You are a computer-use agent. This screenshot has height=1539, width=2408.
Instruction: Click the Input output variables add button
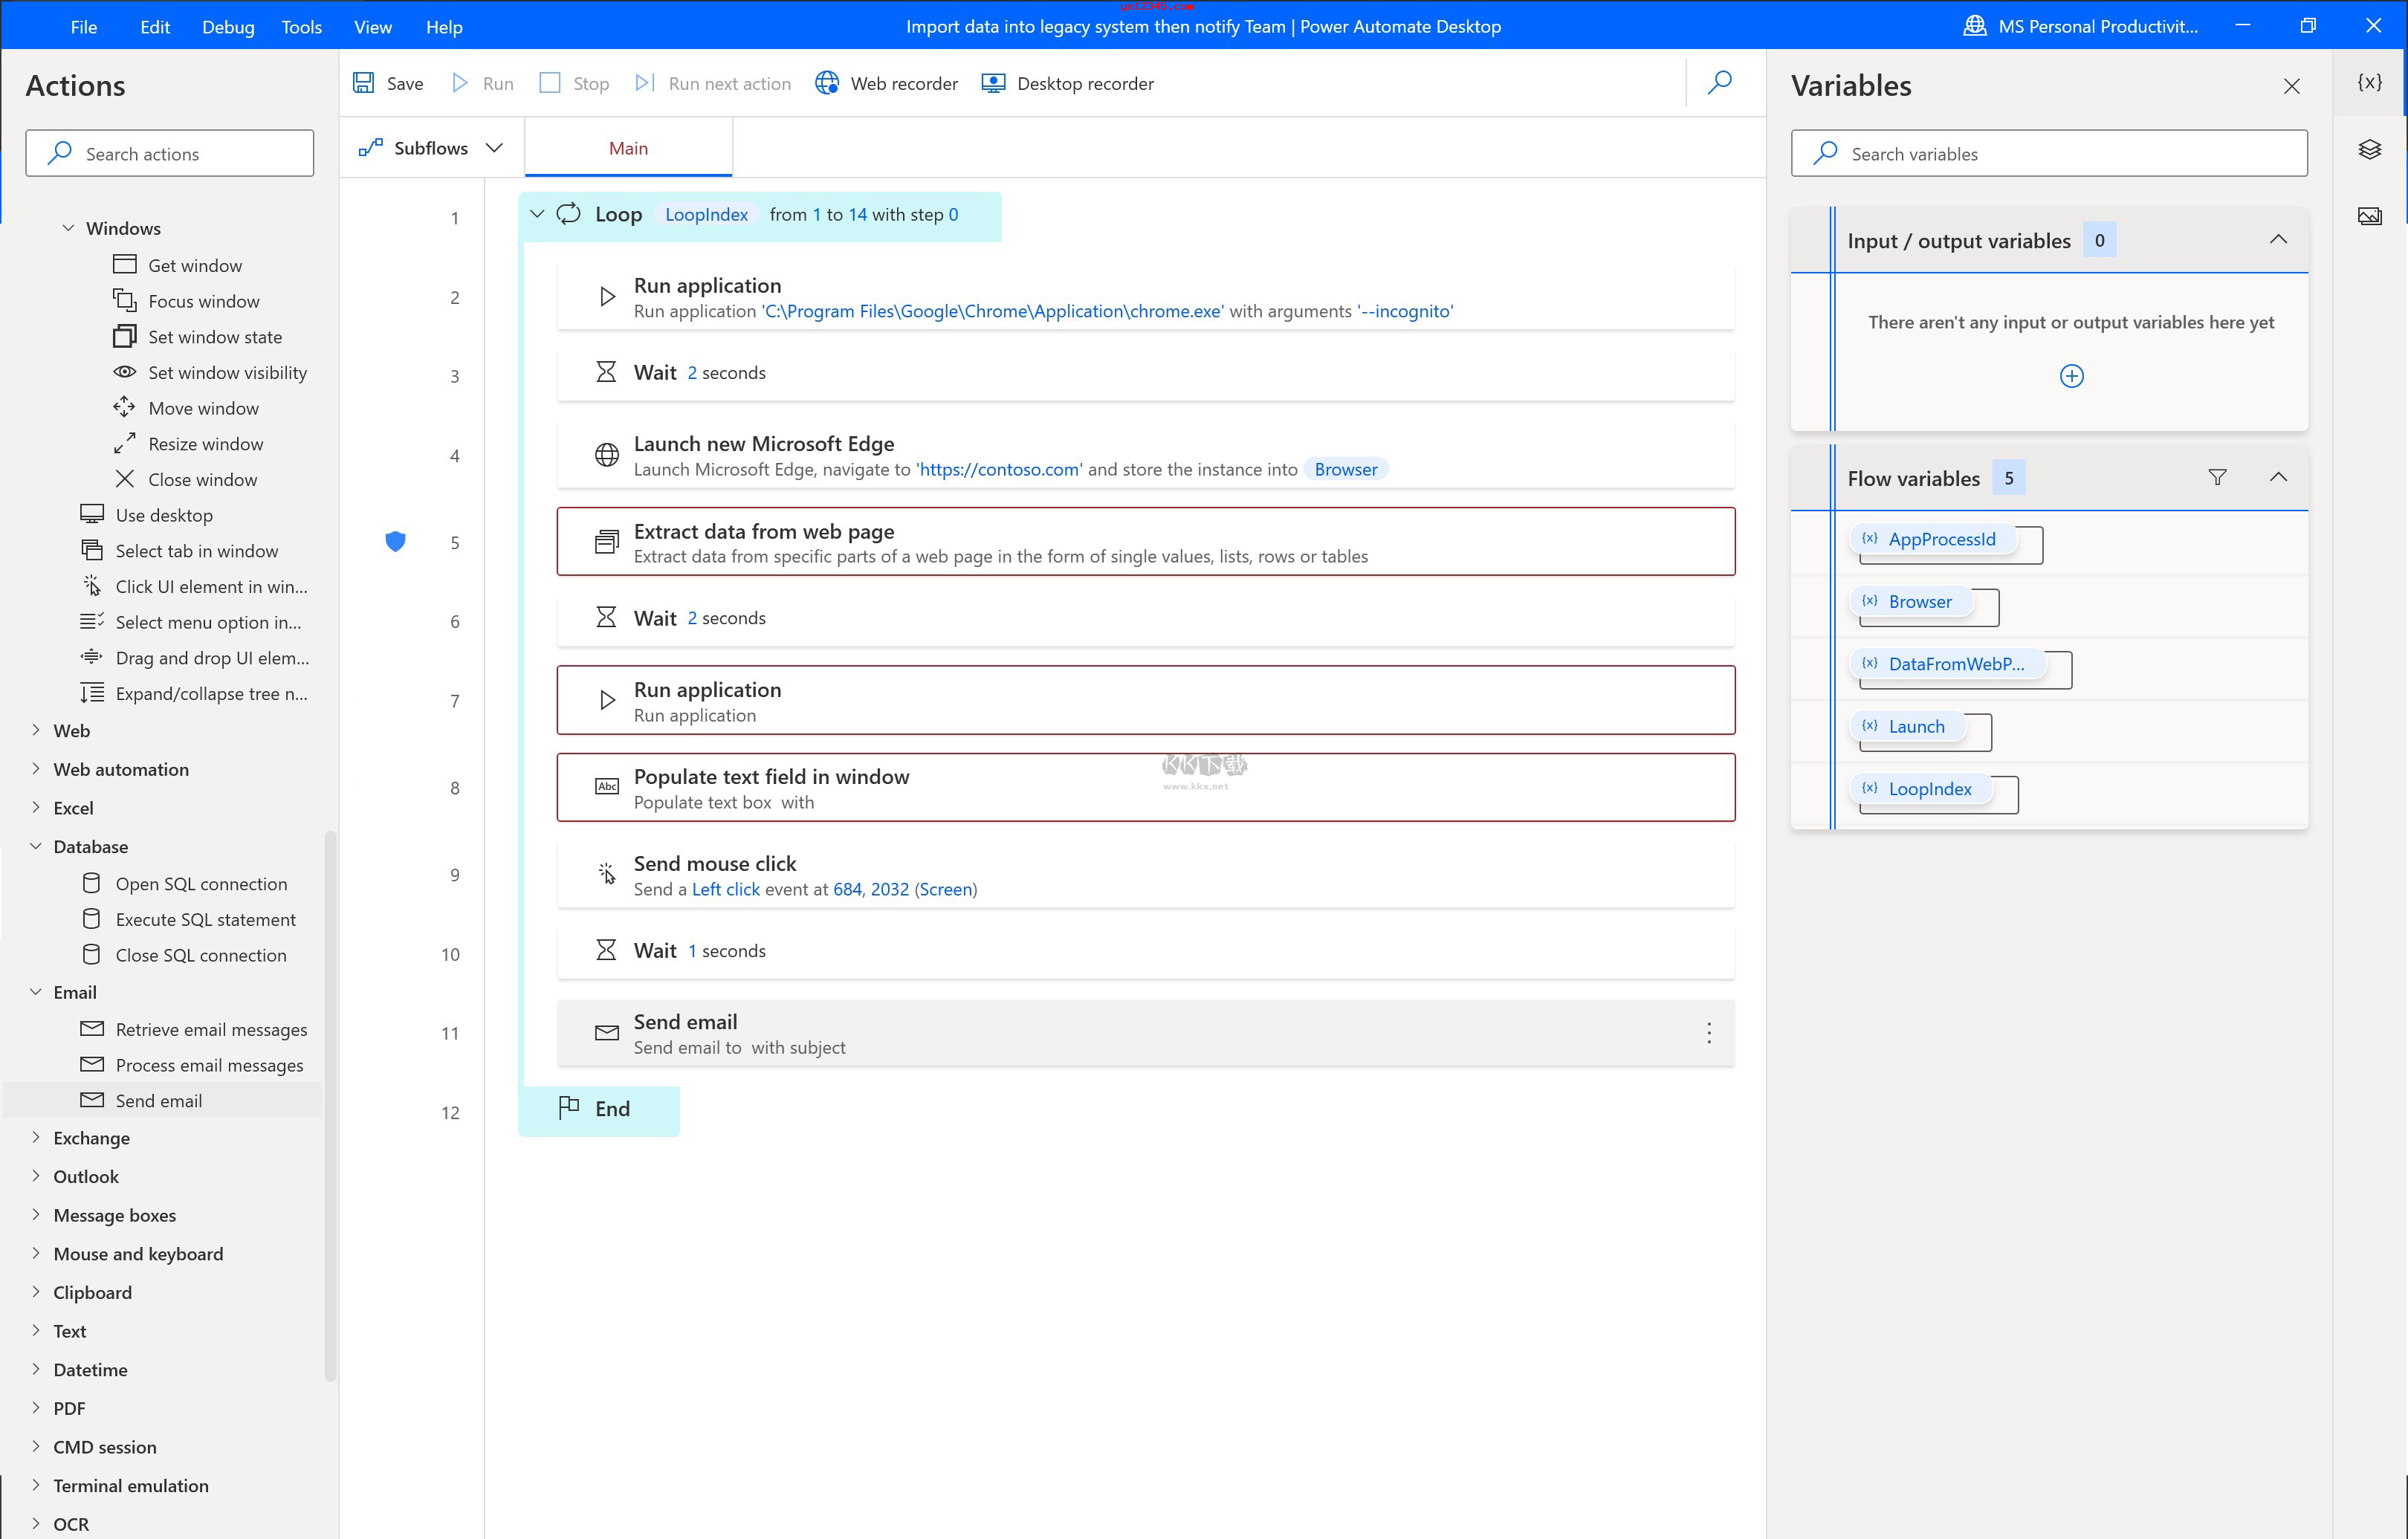(2071, 374)
